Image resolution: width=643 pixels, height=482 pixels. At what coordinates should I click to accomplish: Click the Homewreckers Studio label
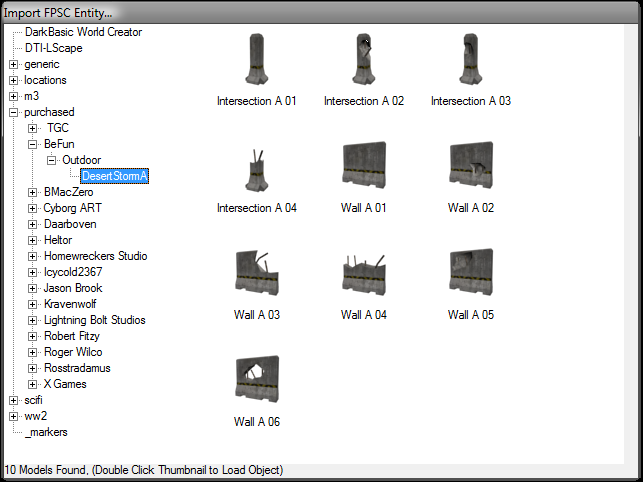pos(96,256)
